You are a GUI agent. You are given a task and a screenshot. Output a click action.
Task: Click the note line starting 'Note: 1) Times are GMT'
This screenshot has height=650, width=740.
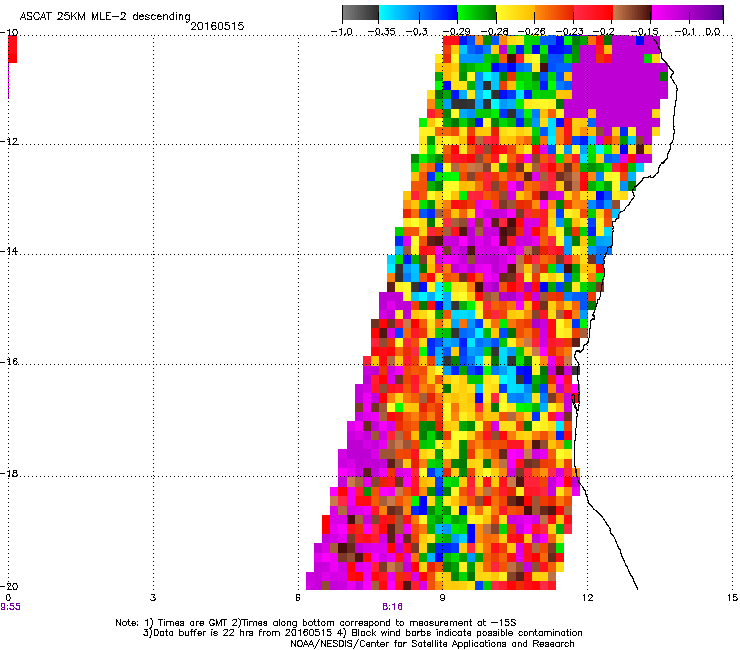click(x=316, y=623)
